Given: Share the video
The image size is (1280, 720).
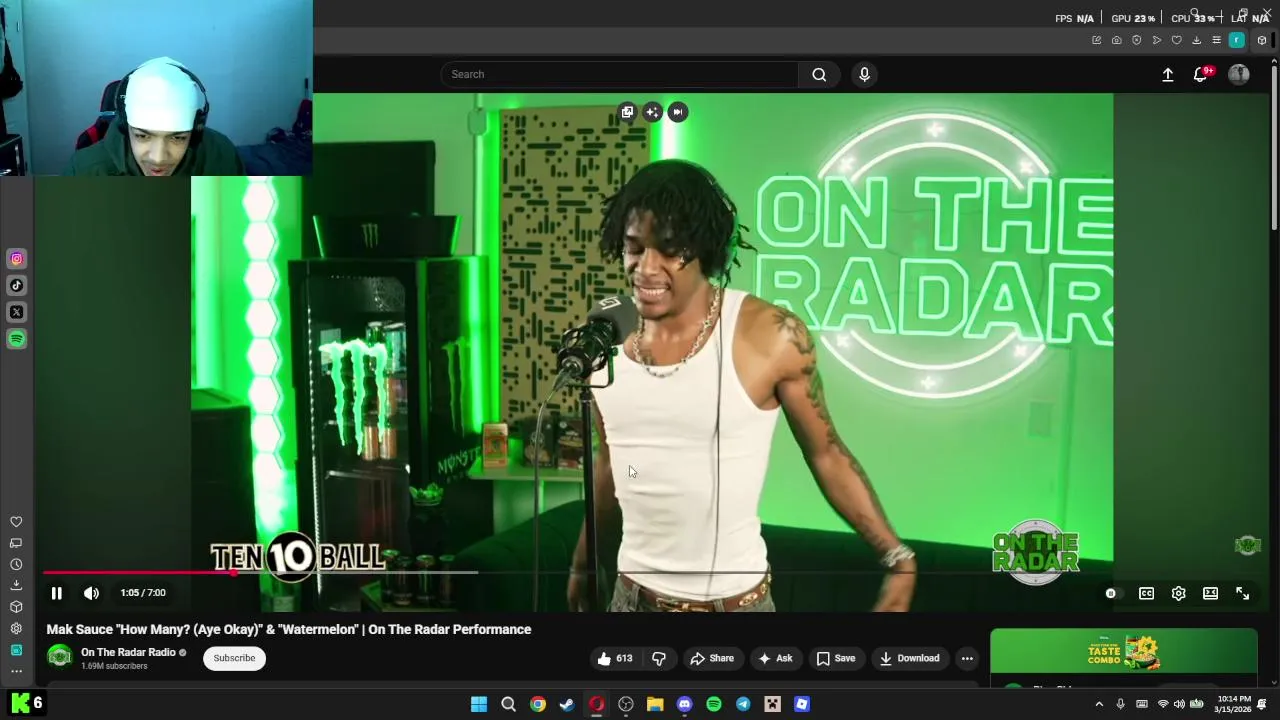Looking at the screenshot, I should click(x=712, y=658).
